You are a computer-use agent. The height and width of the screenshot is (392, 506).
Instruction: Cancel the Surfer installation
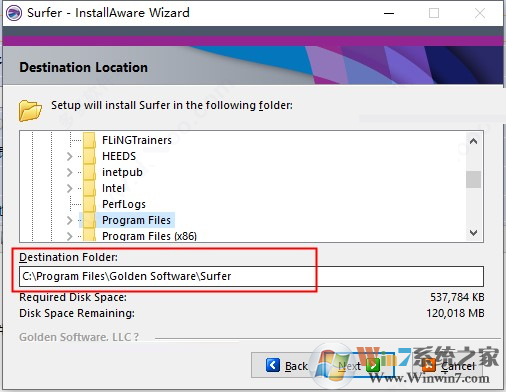click(x=448, y=366)
